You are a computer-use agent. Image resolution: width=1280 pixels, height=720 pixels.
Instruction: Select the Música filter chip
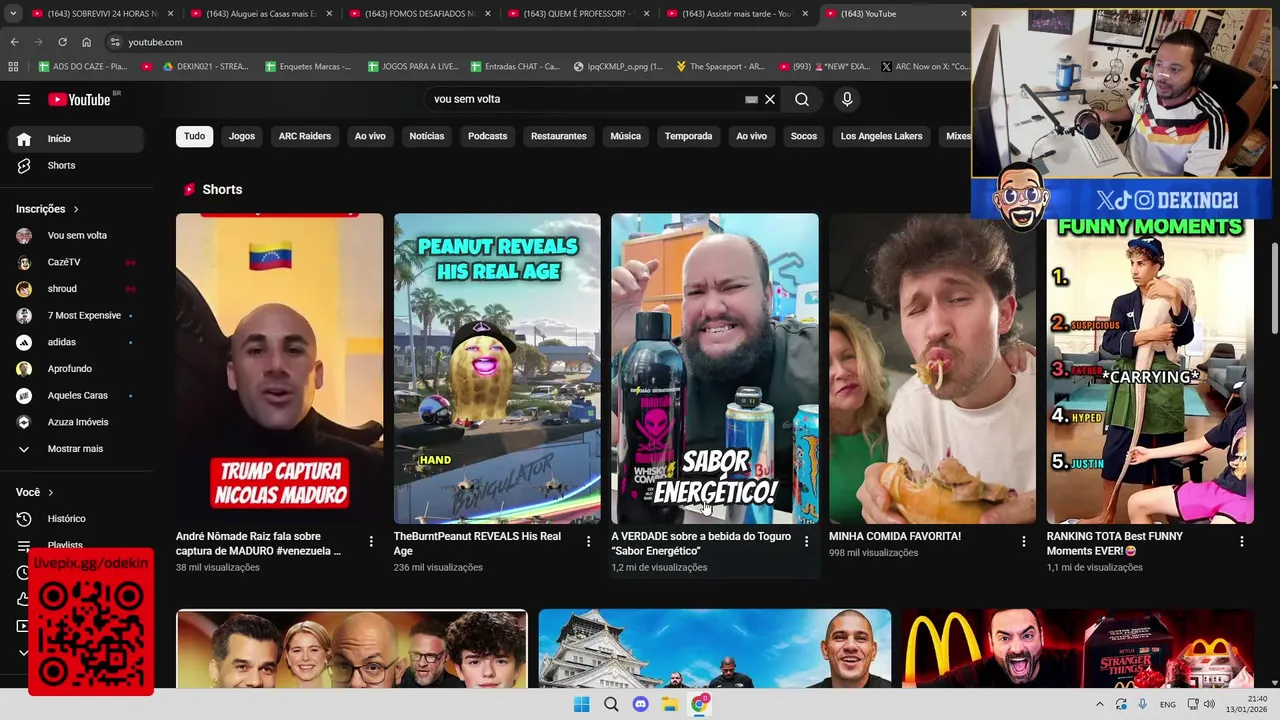point(626,136)
